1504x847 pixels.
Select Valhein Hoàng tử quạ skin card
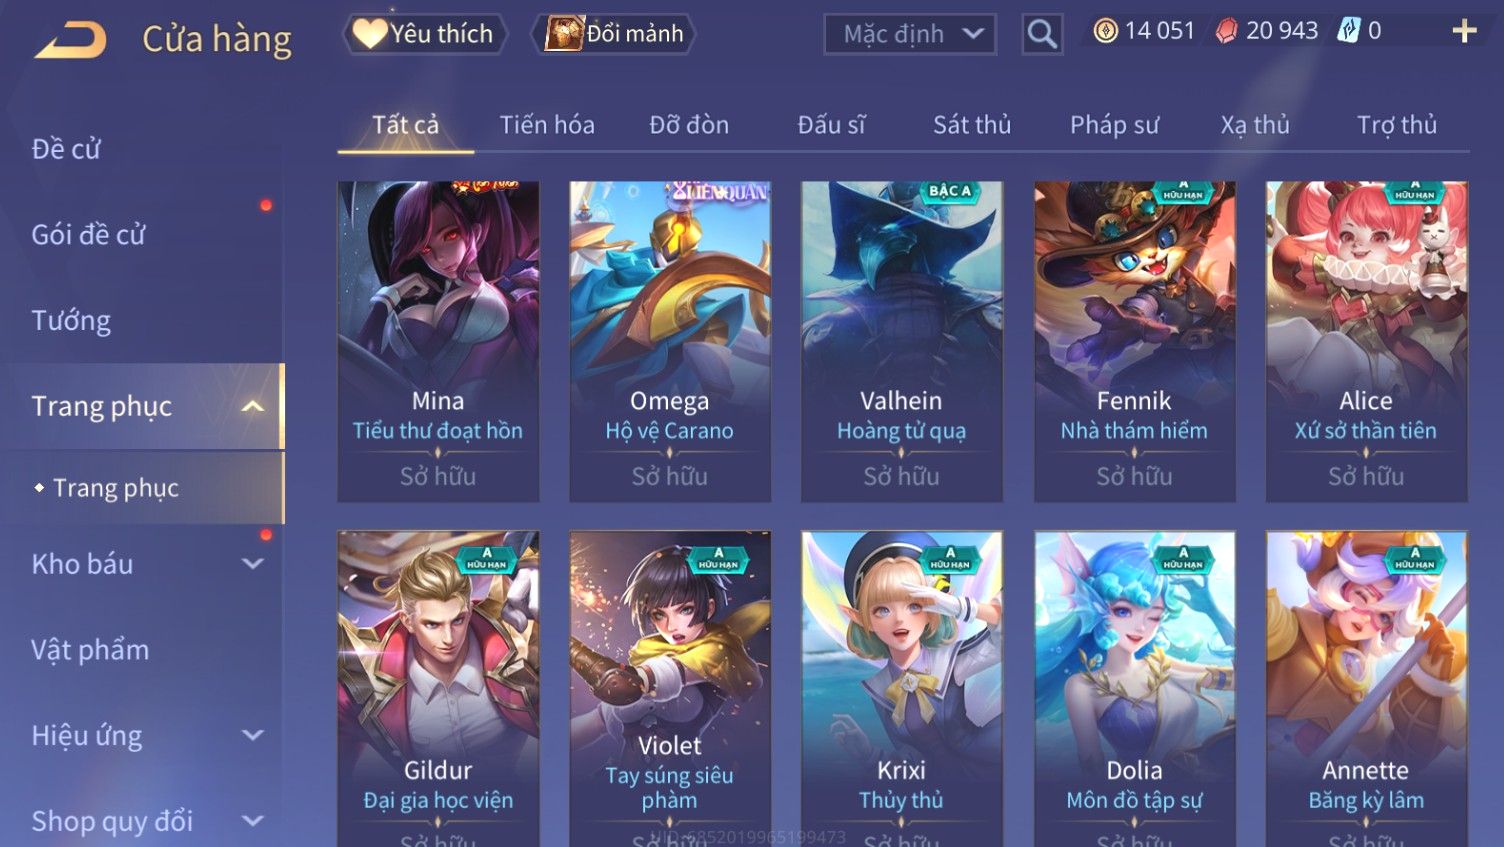pyautogui.click(x=901, y=341)
